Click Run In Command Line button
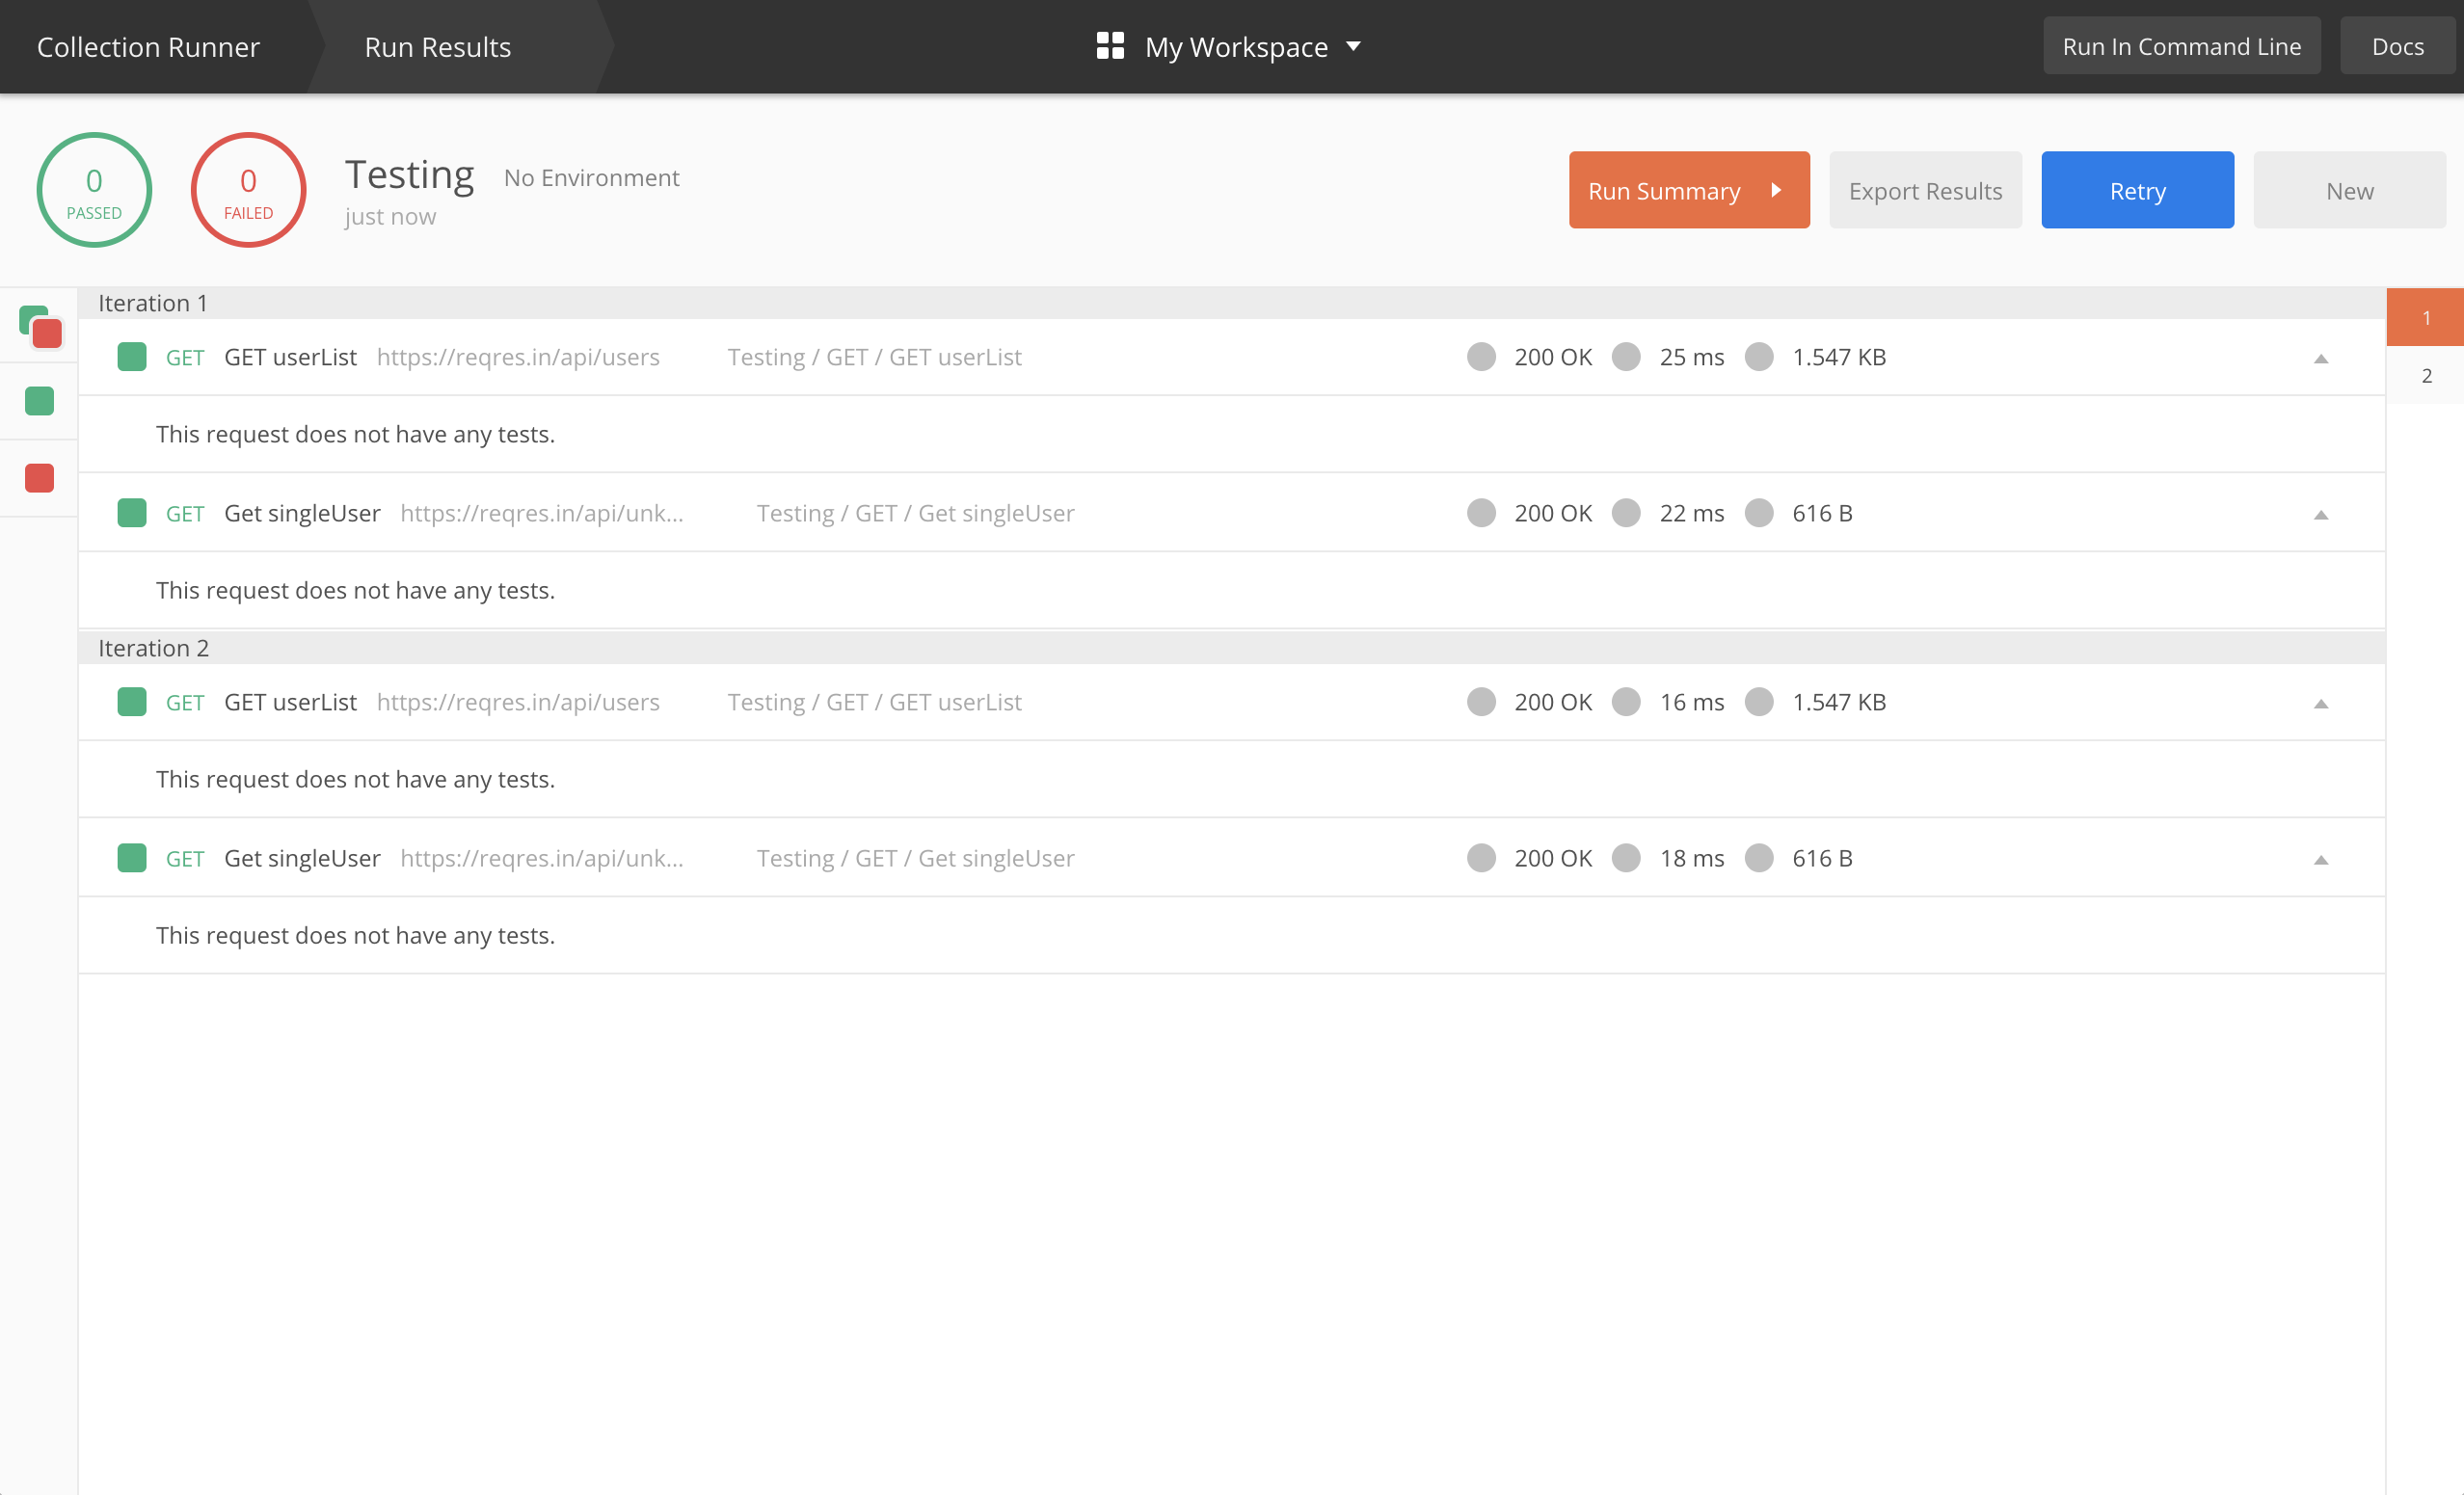Viewport: 2464px width, 1495px height. (2181, 46)
